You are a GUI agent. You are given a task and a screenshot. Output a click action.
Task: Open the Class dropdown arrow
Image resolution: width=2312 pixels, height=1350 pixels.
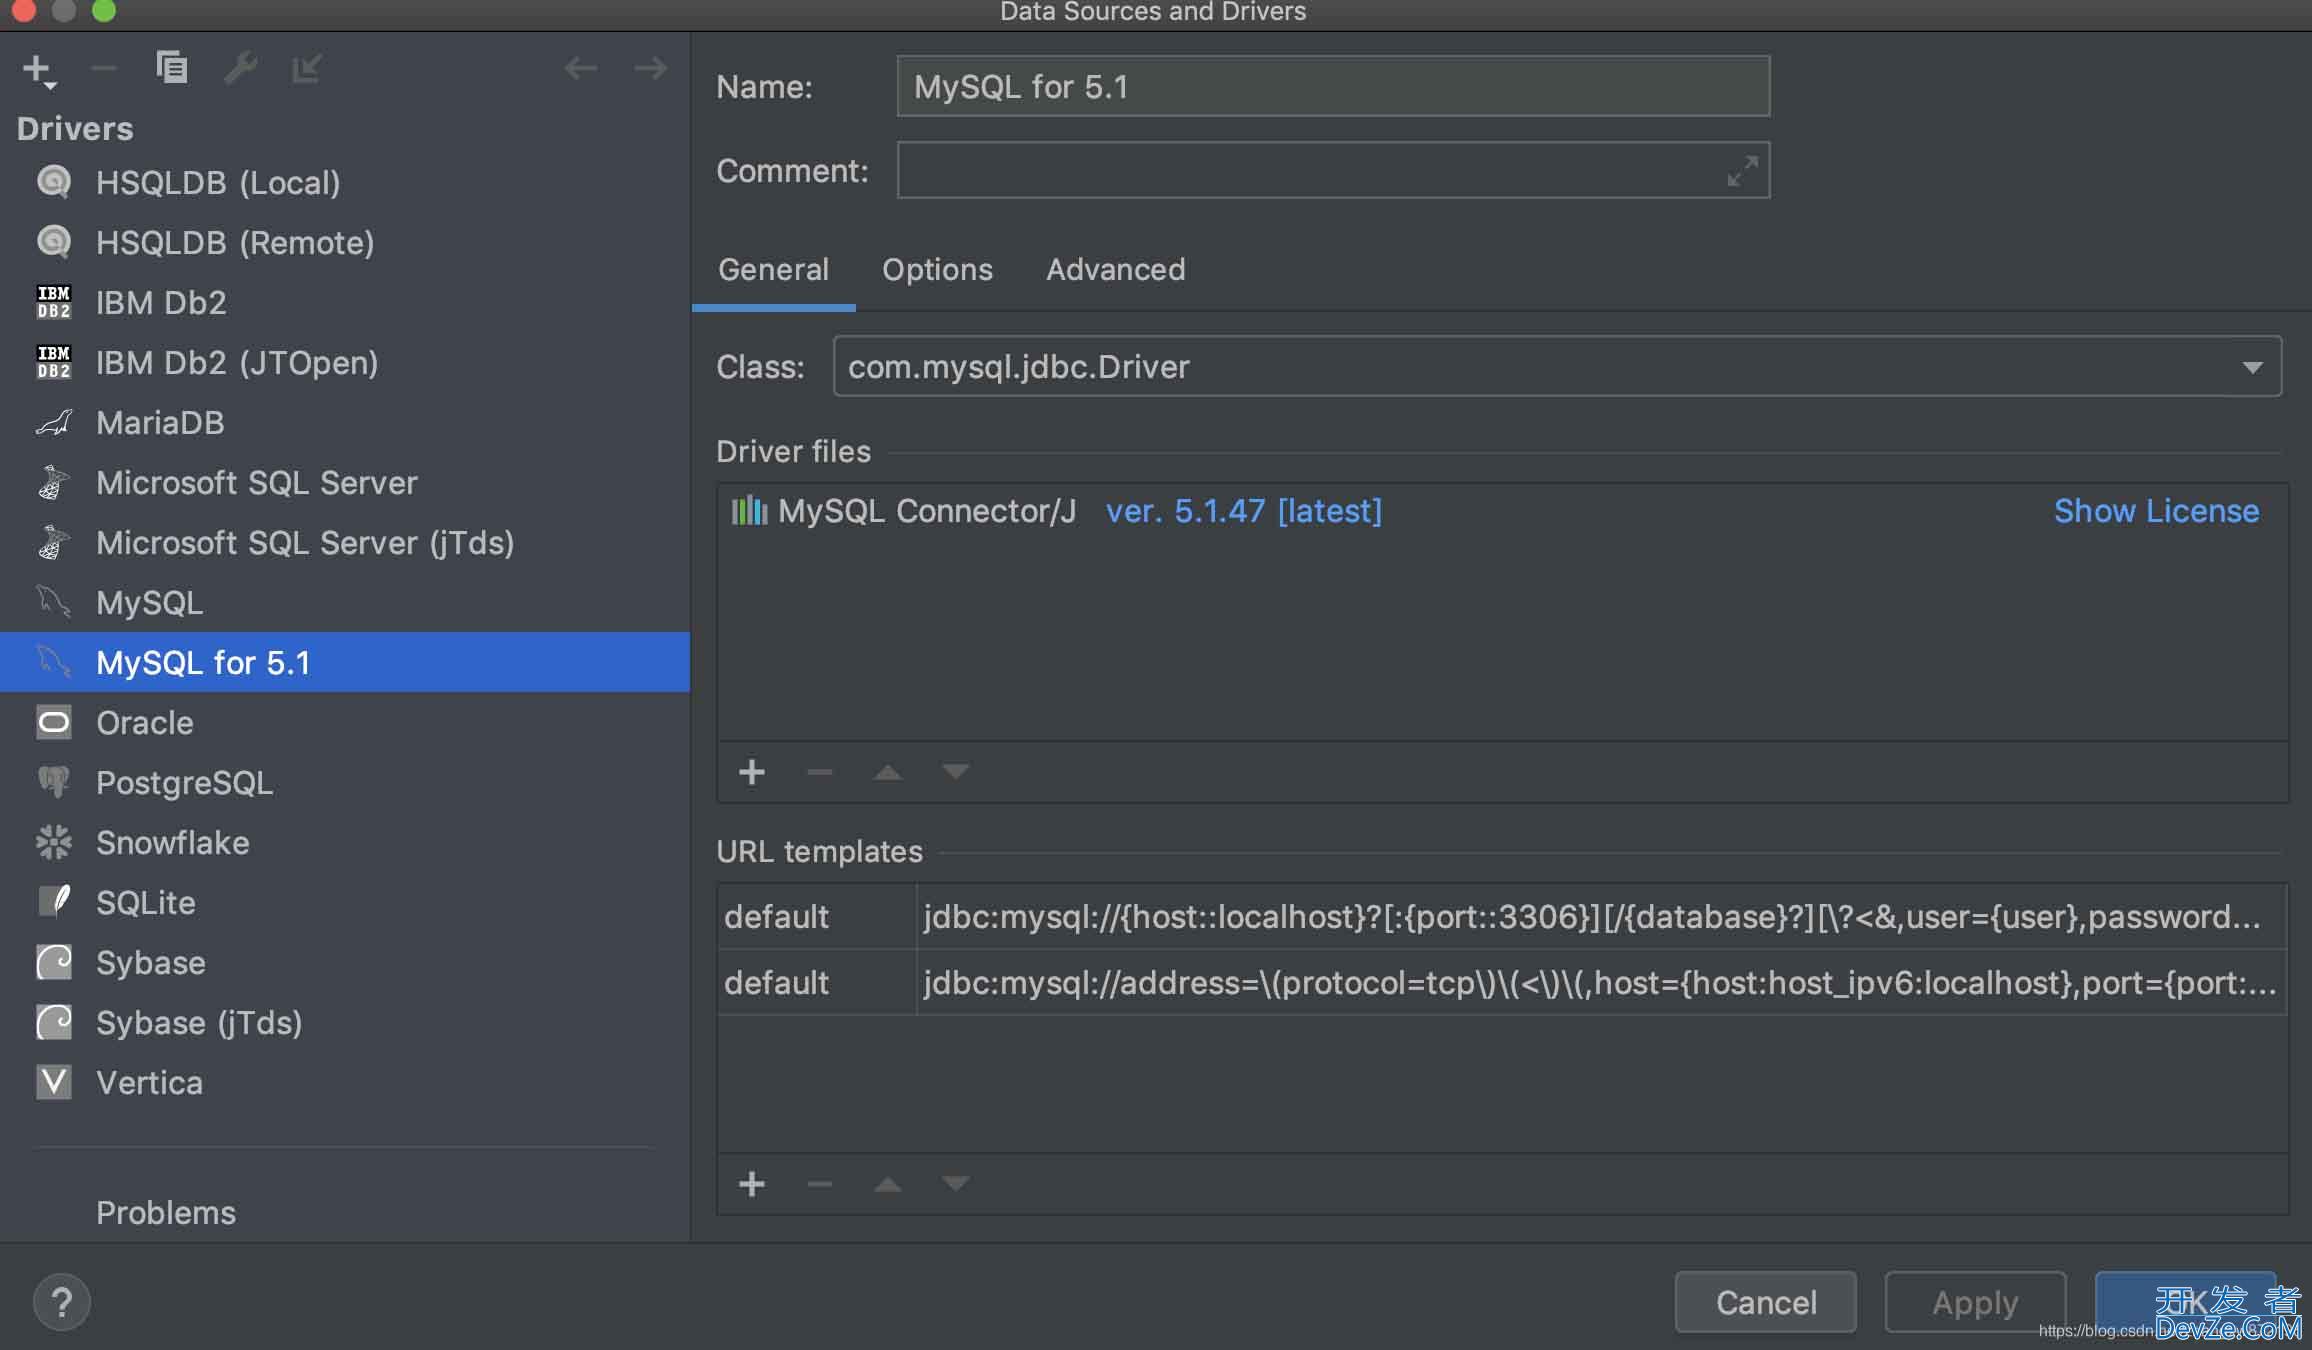2252,367
